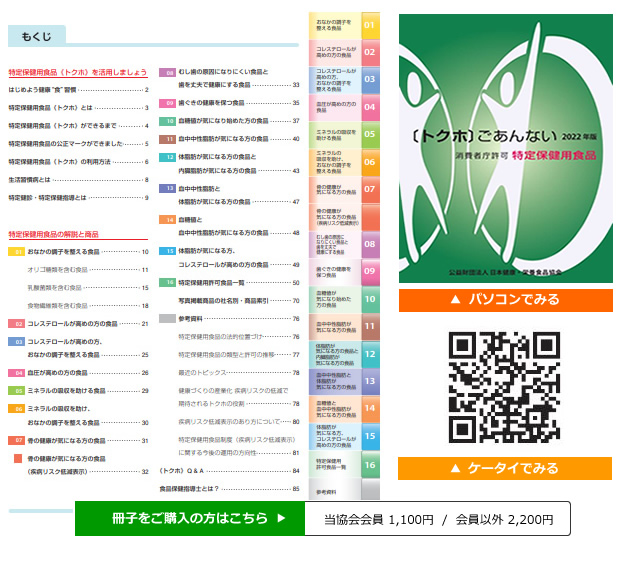This screenshot has width=620, height=578.
Task: Click the もくじ heading label
Action: coord(36,37)
